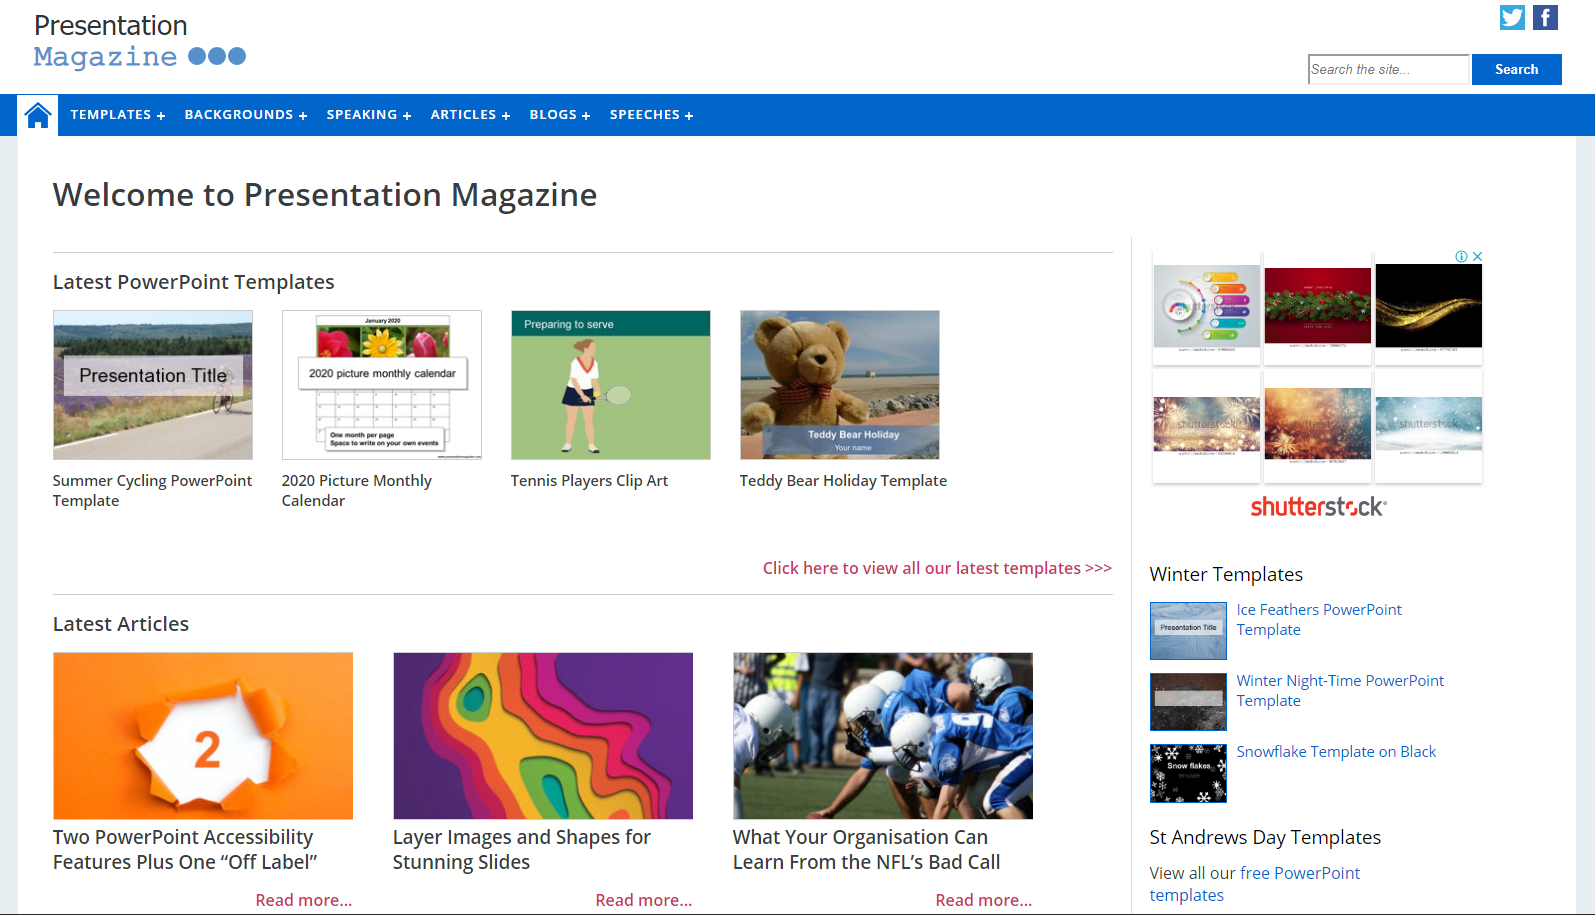Focus the Search the site field

pyautogui.click(x=1388, y=69)
